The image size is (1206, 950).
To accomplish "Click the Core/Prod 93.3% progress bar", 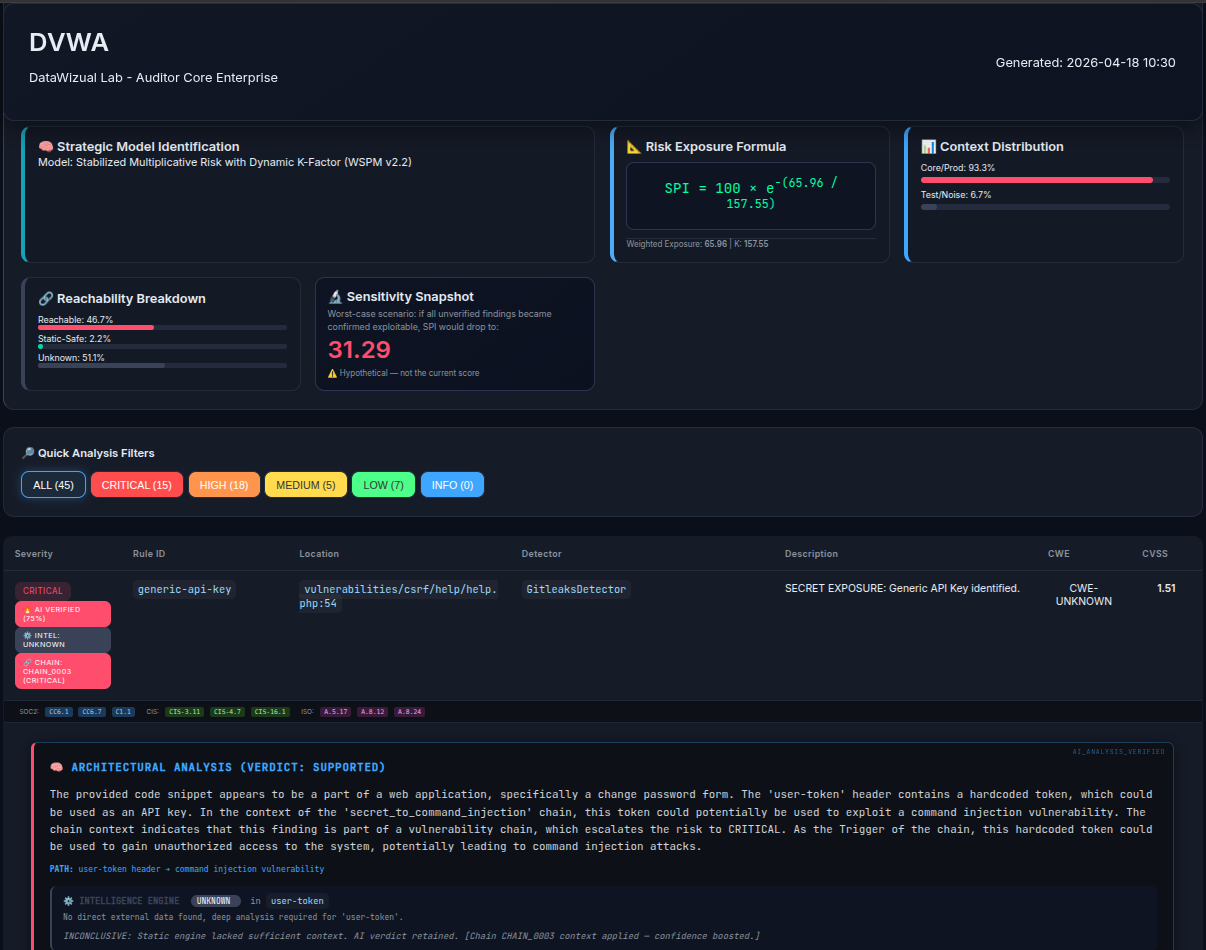I will 1045,180.
